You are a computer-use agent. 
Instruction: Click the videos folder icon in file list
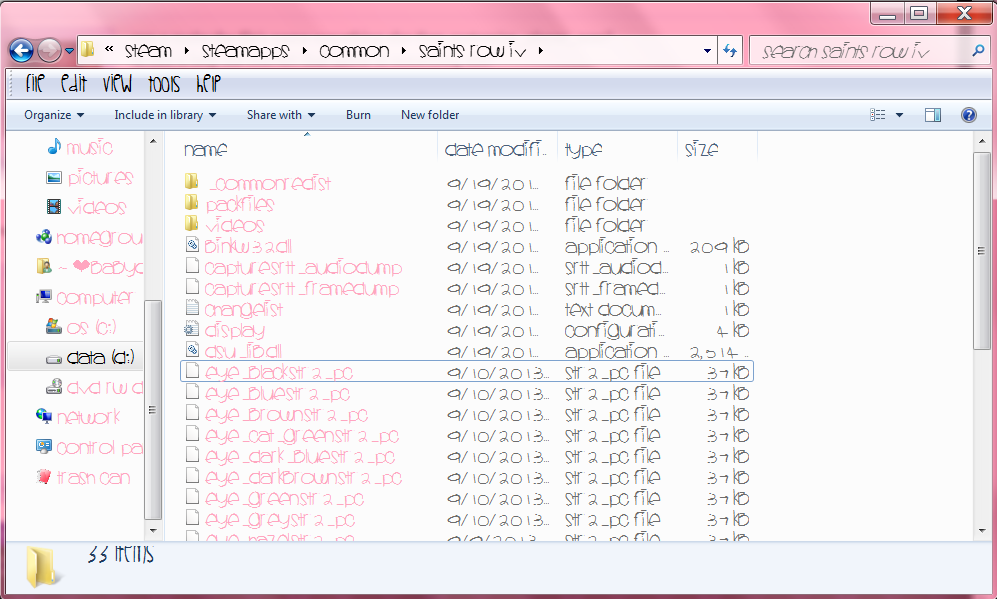[x=191, y=224]
